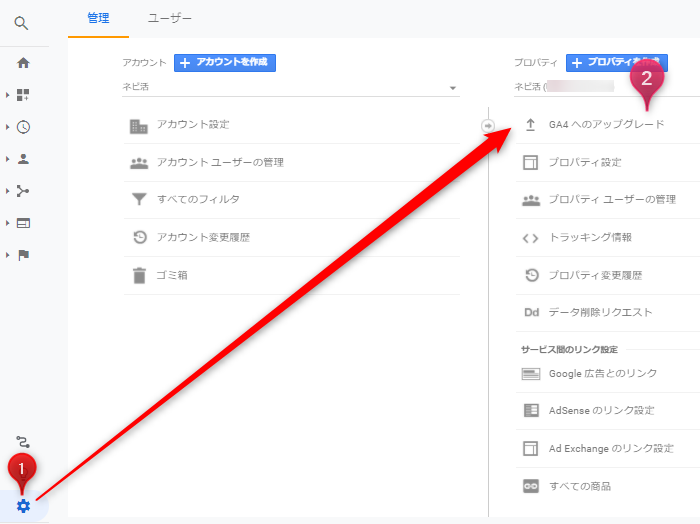The image size is (700, 524).
Task: Switch to the ユーザー tab
Action: click(169, 18)
